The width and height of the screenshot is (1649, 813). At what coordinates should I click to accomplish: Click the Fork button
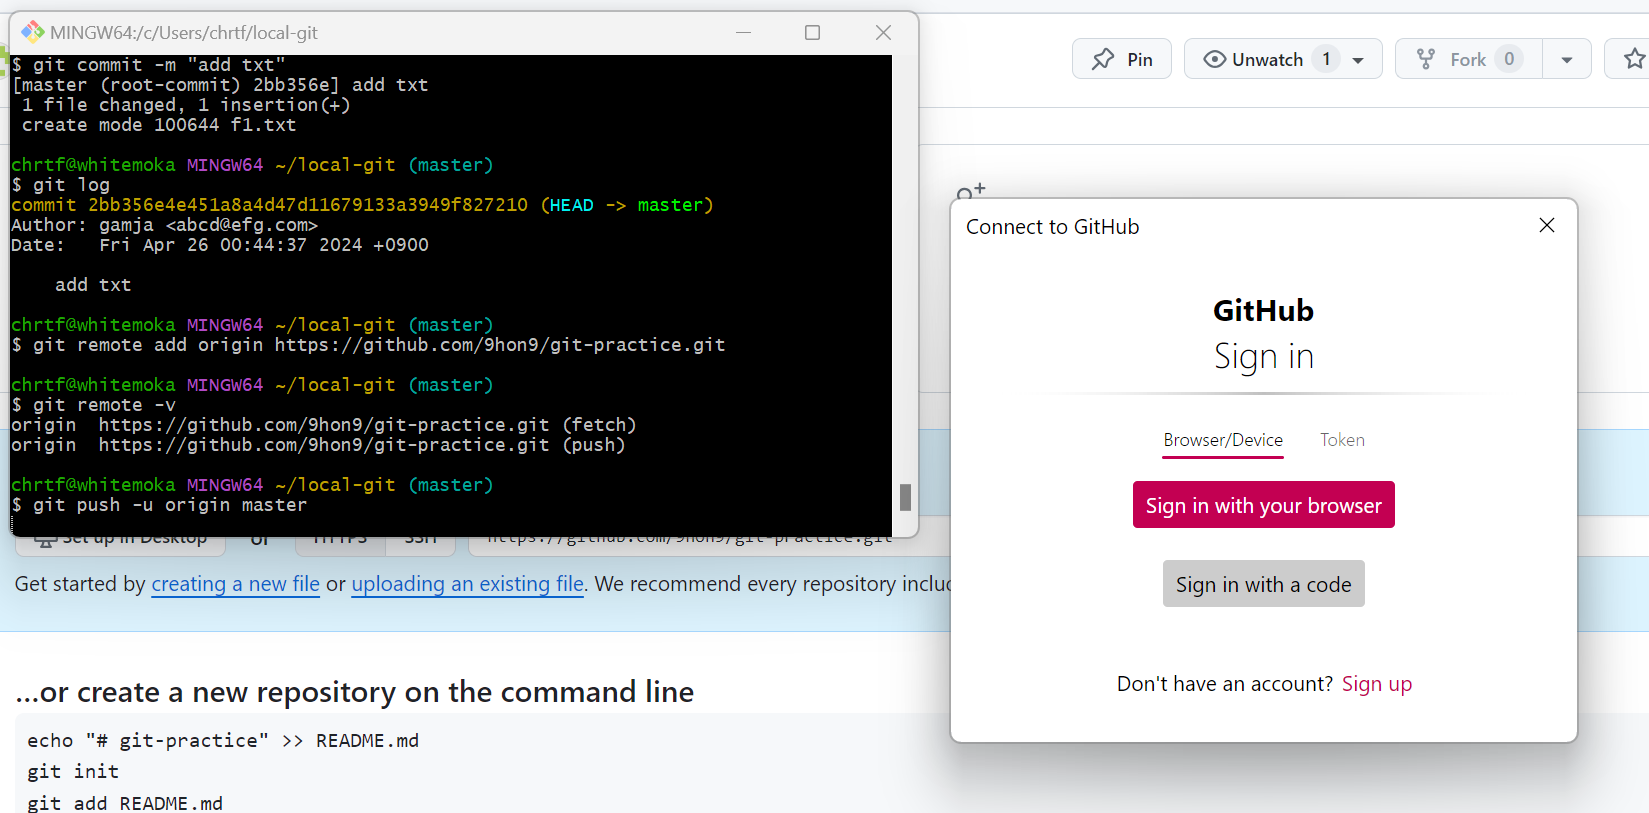pos(1469,59)
